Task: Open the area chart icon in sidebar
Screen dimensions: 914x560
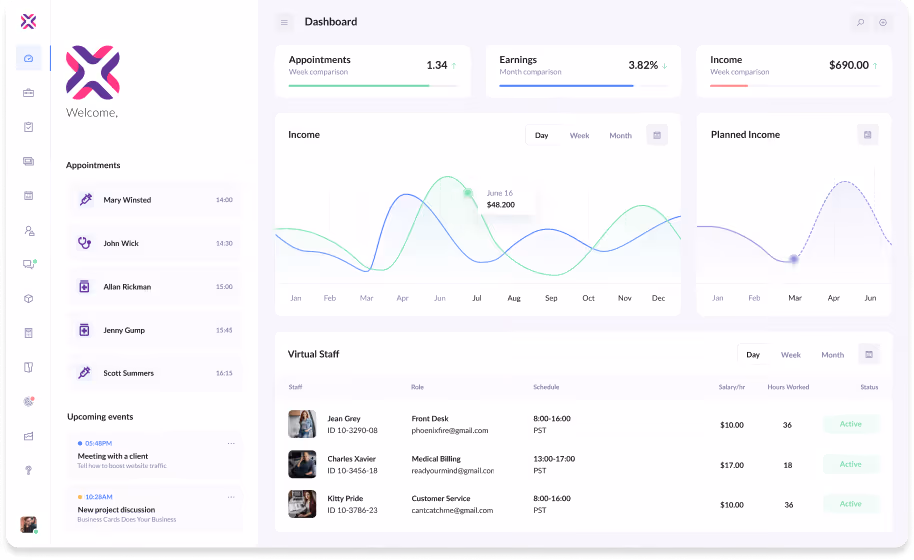Action: click(x=29, y=436)
